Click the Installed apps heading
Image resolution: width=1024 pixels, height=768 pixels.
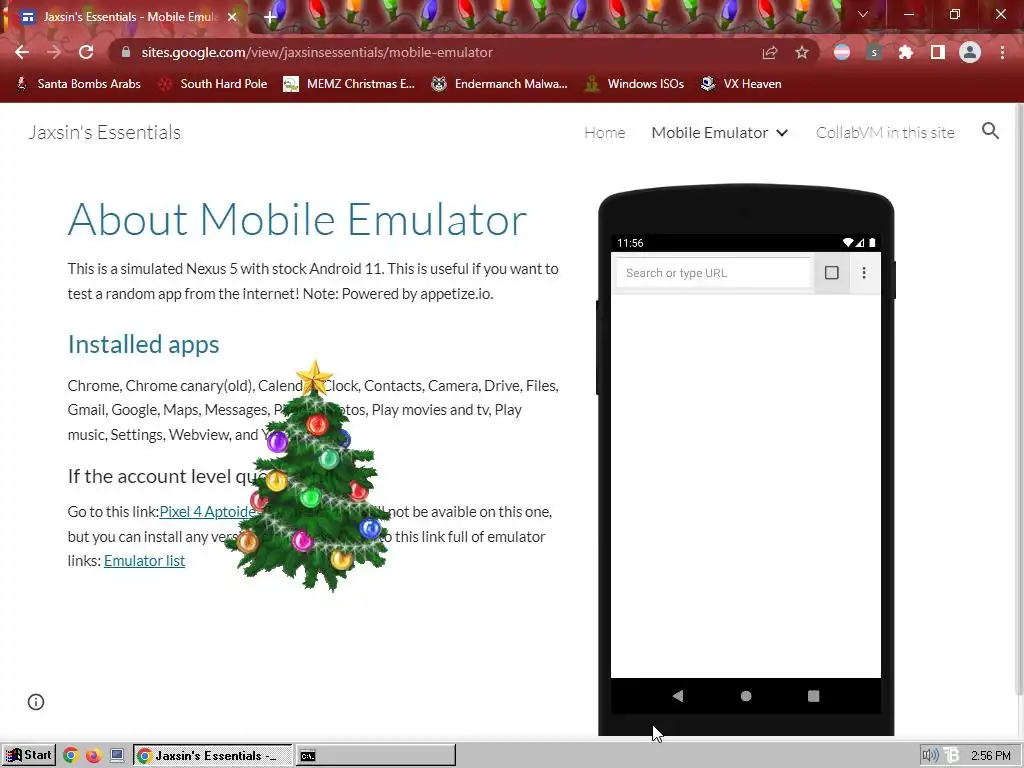tap(144, 344)
